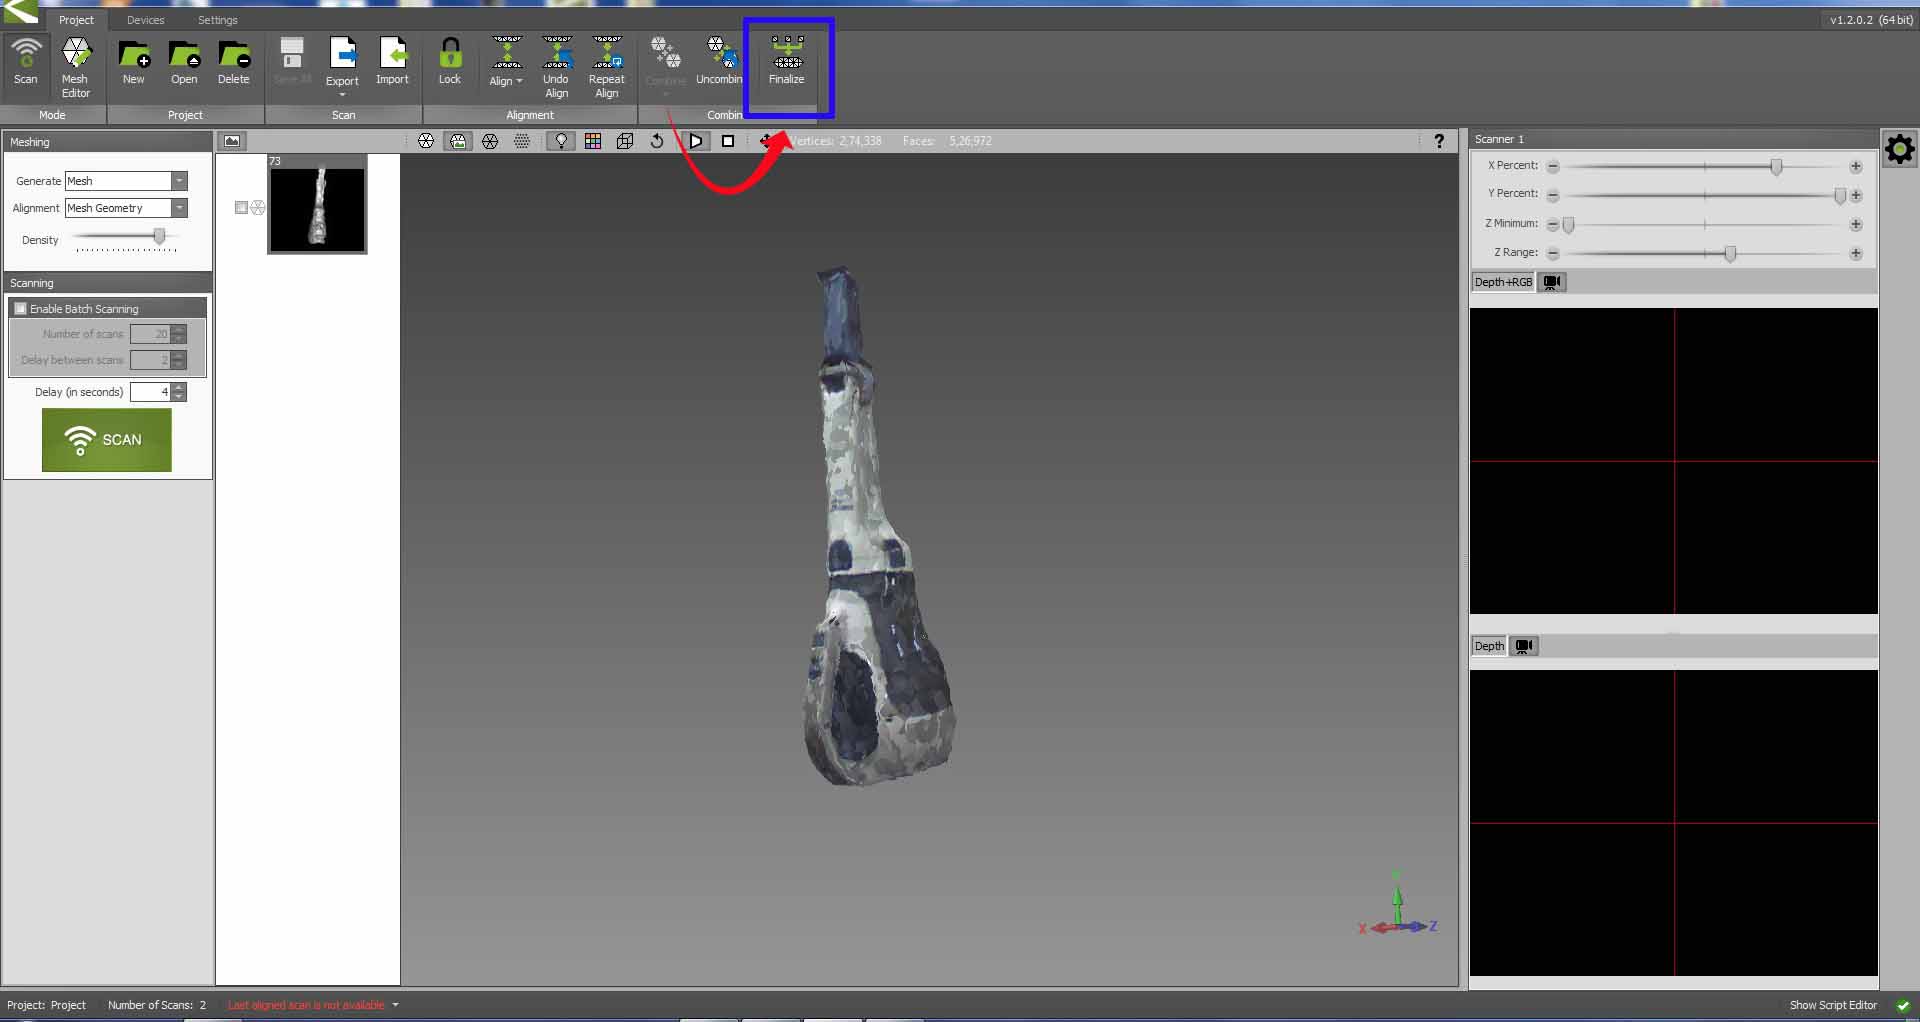Viewport: 1920px width, 1022px height.
Task: Select wireframe mesh view icon
Action: tap(490, 141)
